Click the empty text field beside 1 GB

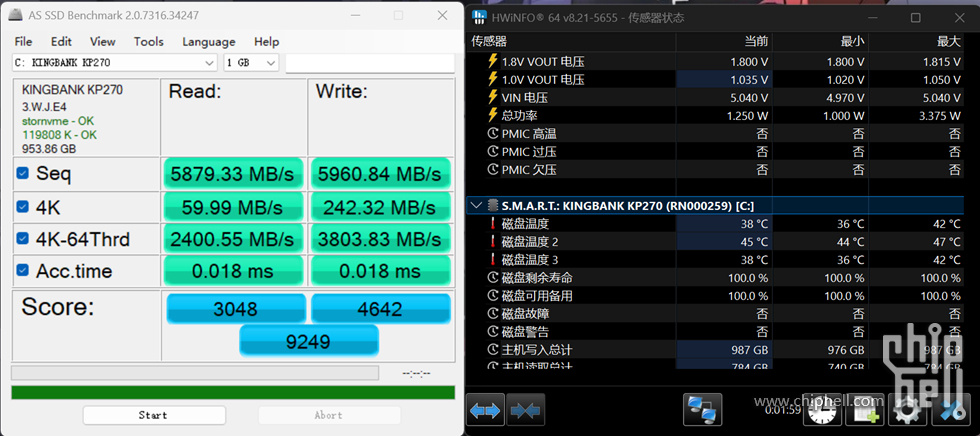point(370,63)
